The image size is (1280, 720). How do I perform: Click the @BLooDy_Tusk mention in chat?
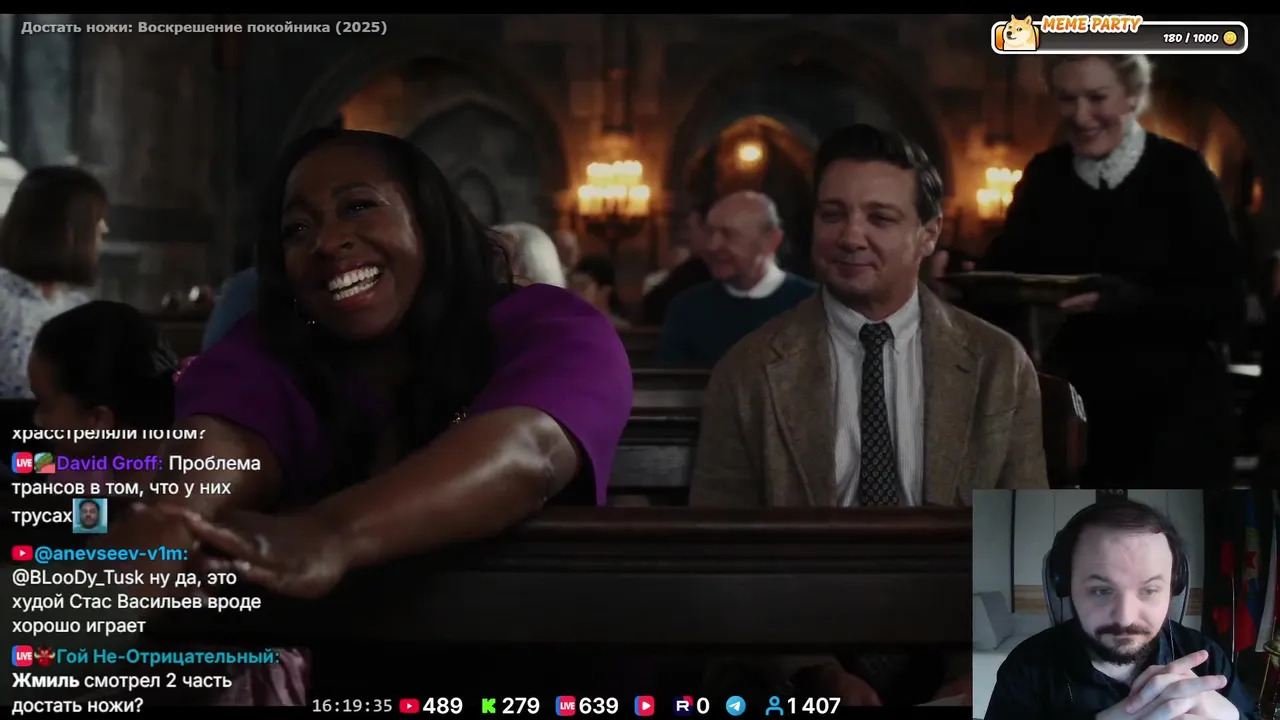(78, 577)
